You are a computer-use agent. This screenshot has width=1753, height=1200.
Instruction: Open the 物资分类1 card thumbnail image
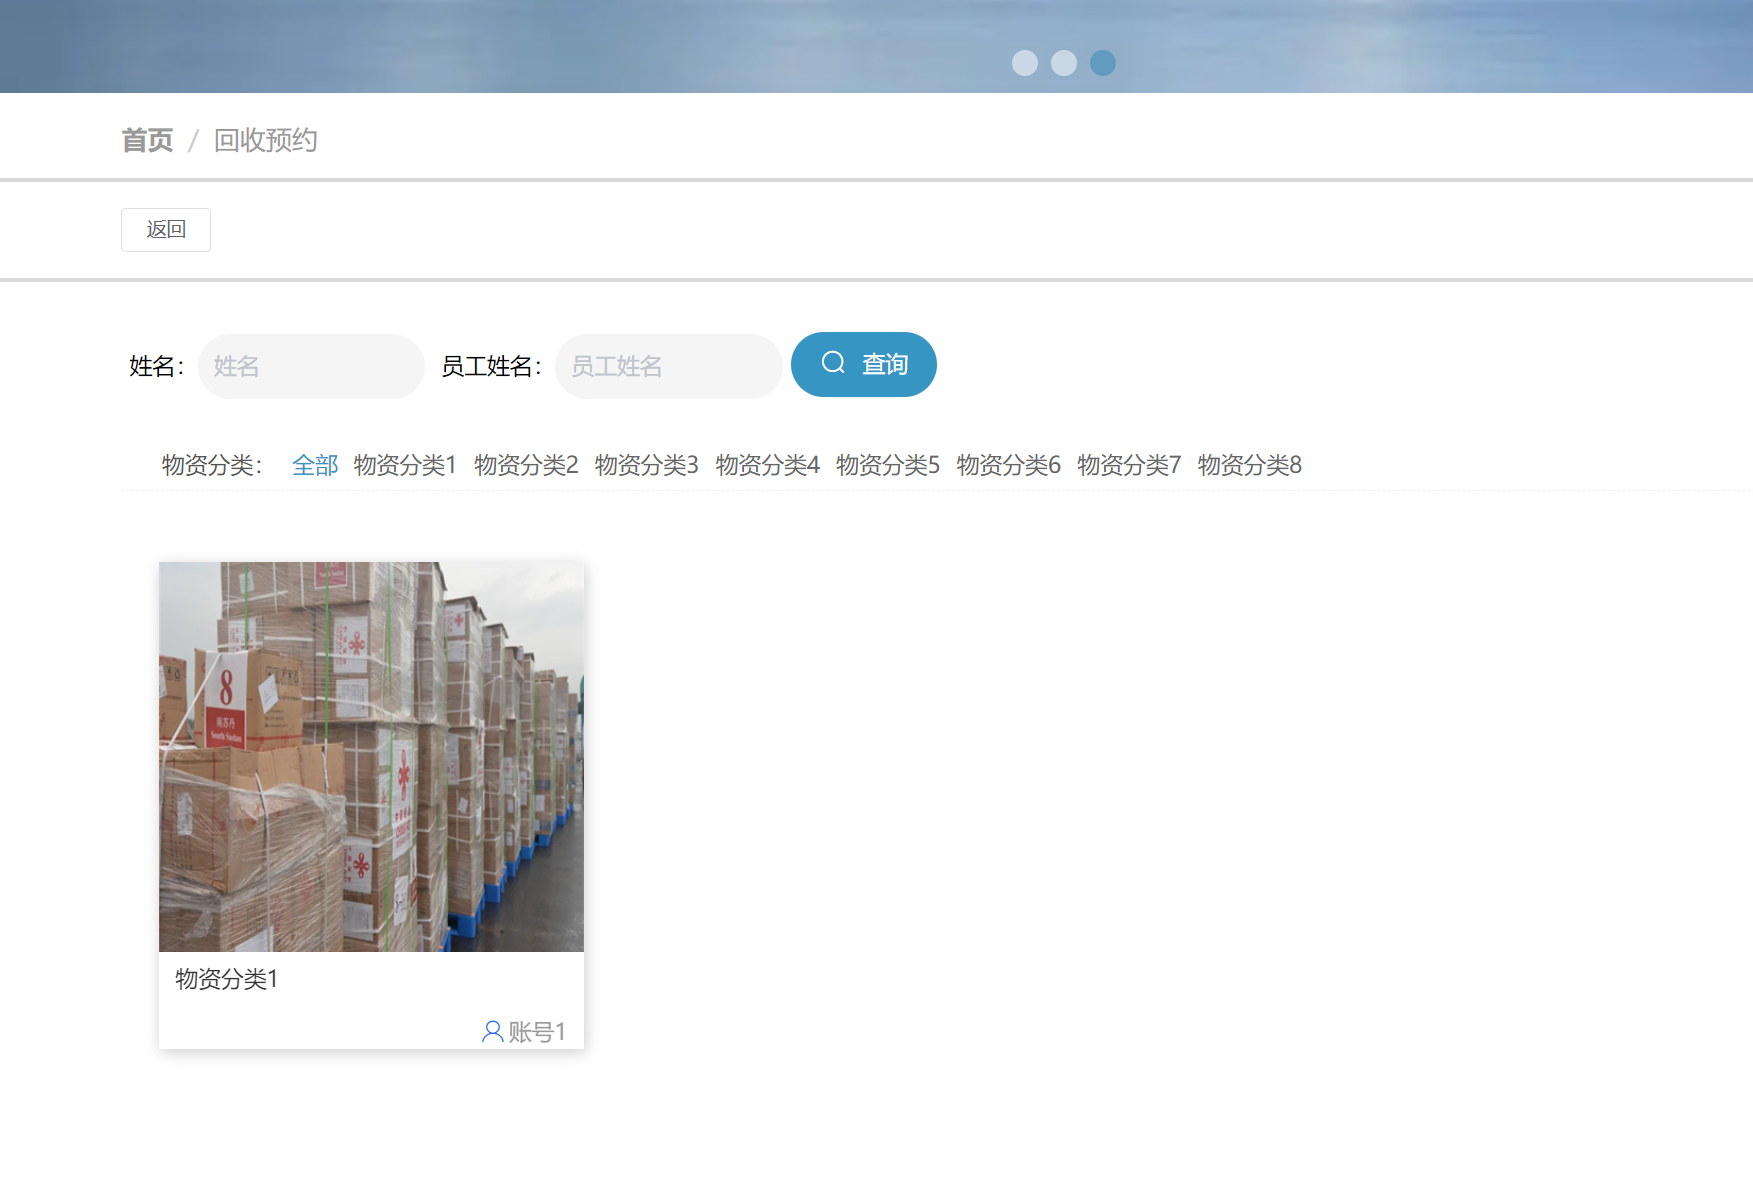tap(370, 755)
